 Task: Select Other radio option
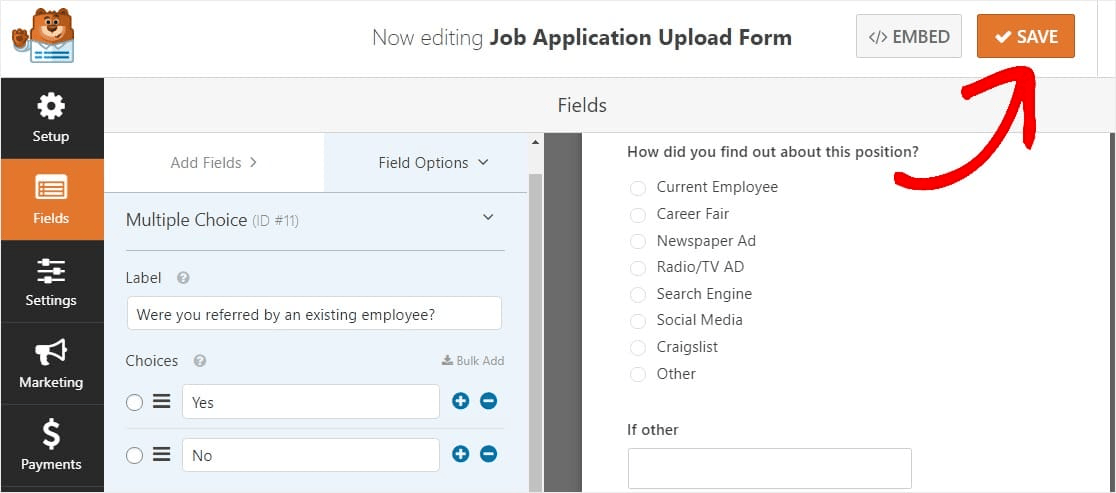(x=638, y=374)
